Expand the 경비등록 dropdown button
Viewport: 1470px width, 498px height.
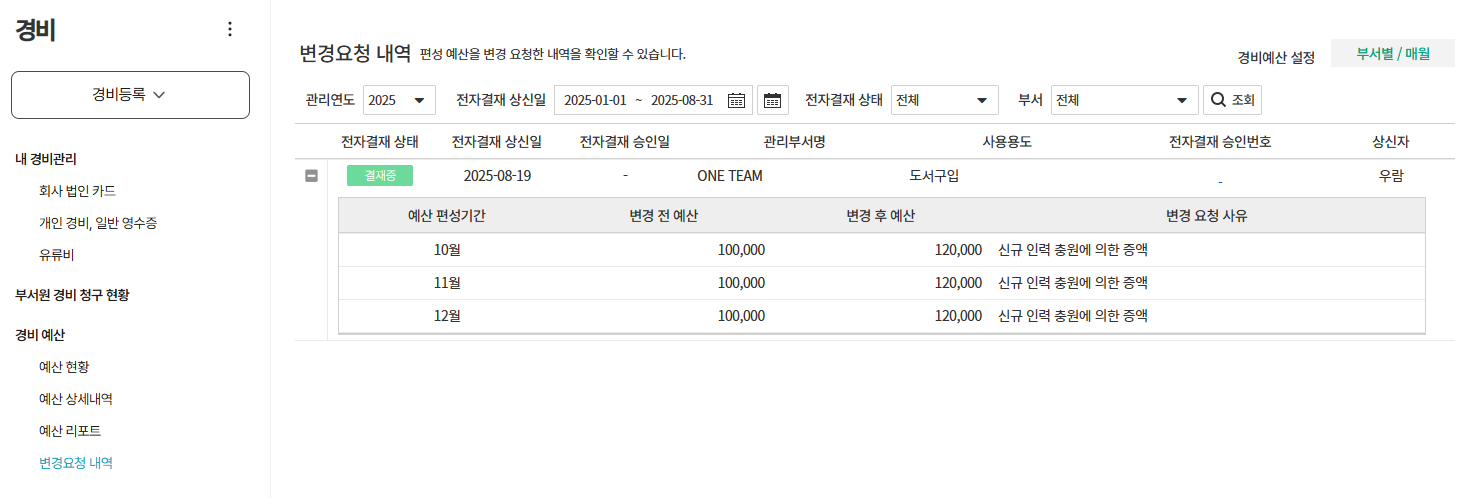pyautogui.click(x=130, y=95)
